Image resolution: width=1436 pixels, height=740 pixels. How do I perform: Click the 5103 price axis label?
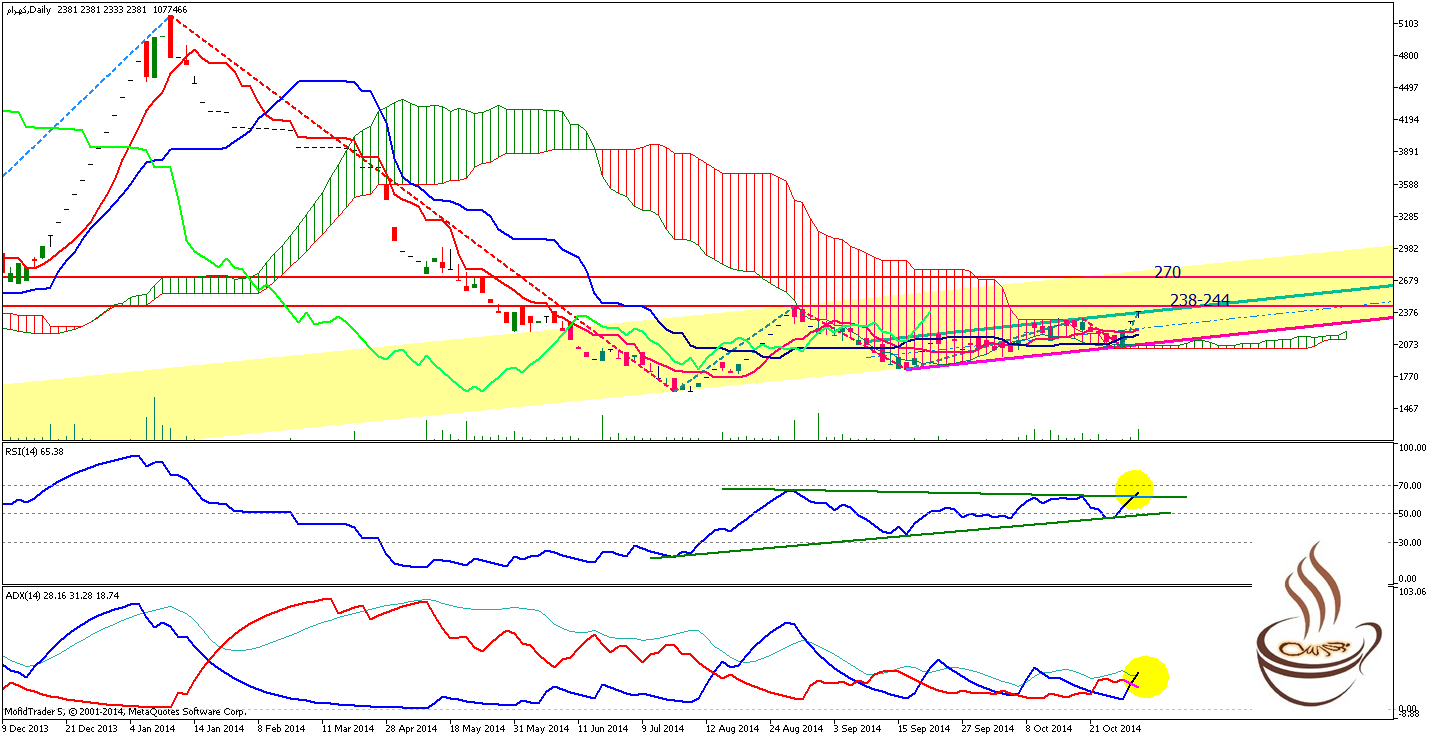click(1410, 23)
